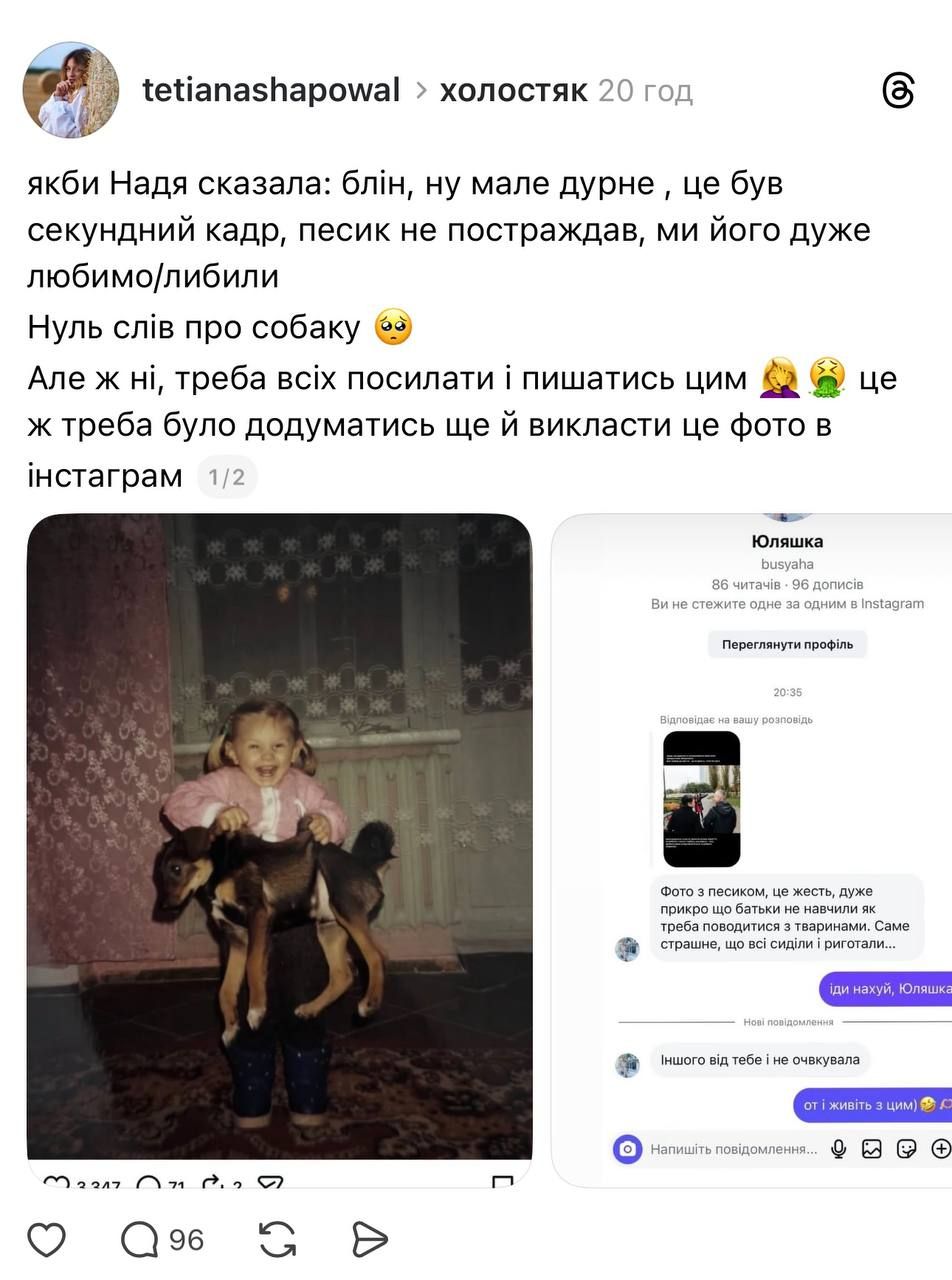Tap the plus icon in message input
The width and height of the screenshot is (952, 1280).
941,1149
